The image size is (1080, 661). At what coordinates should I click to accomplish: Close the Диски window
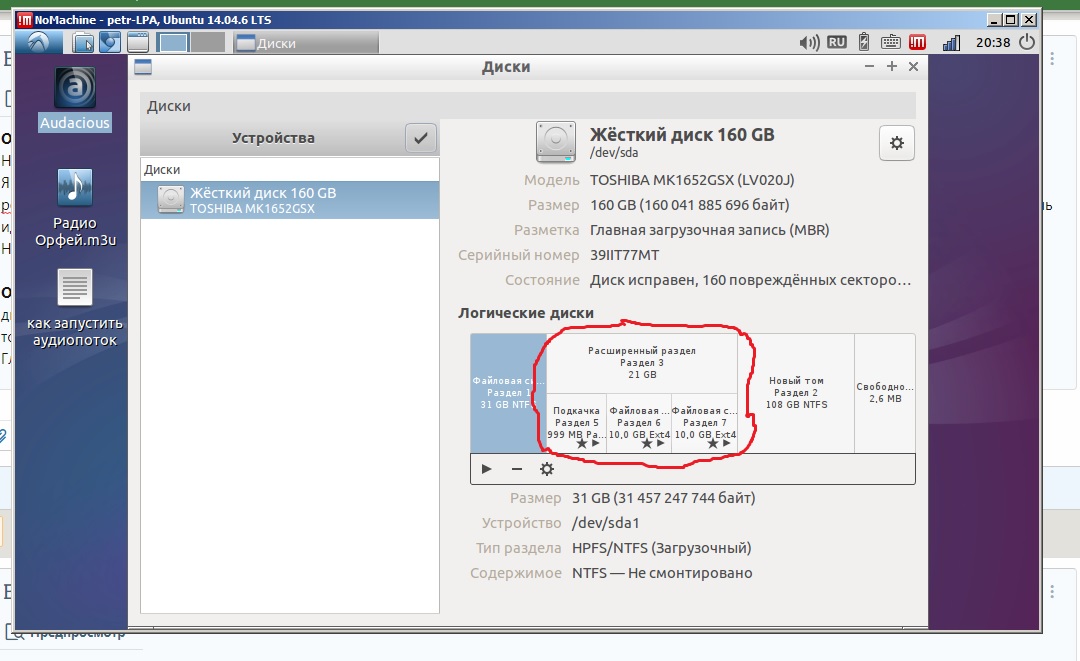[x=913, y=66]
